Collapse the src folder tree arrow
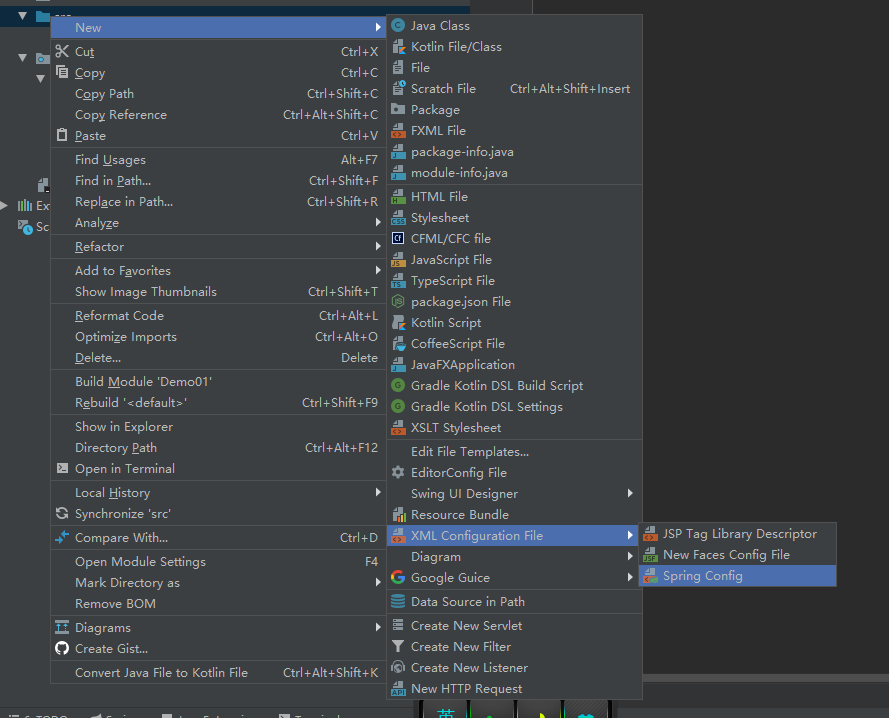This screenshot has width=889, height=718. pos(22,16)
